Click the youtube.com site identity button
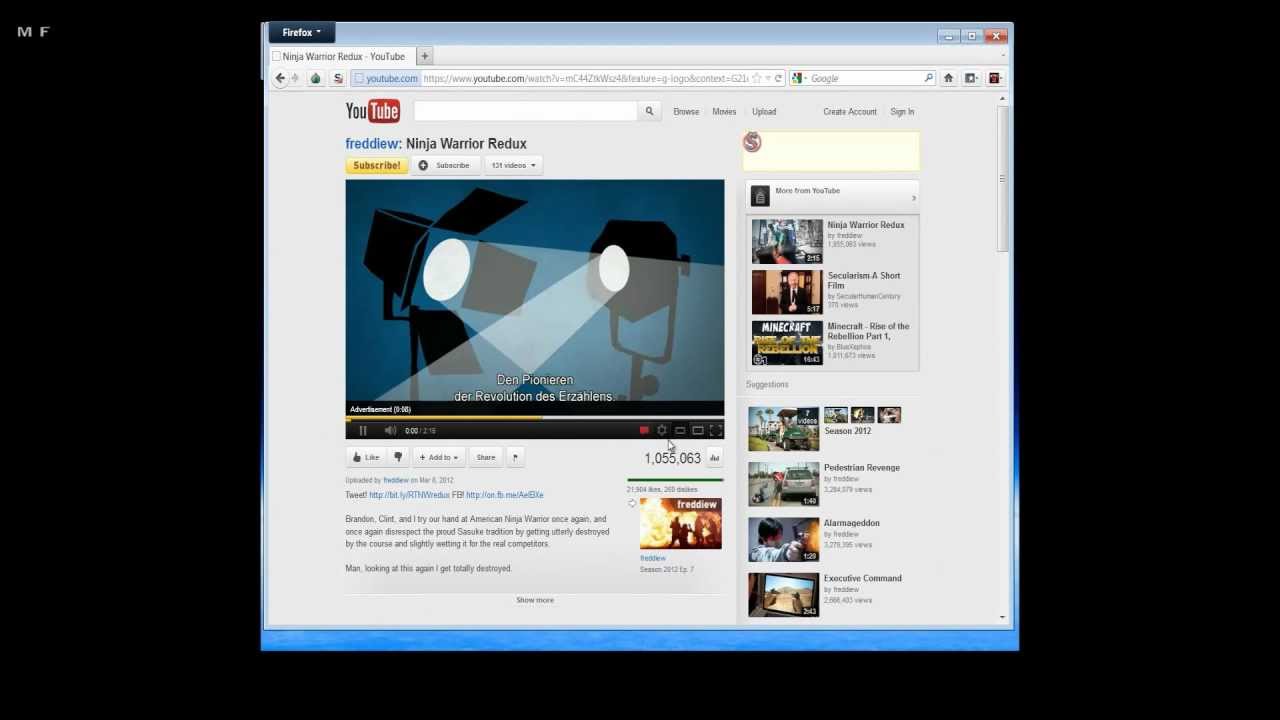The width and height of the screenshot is (1280, 720). [386, 78]
